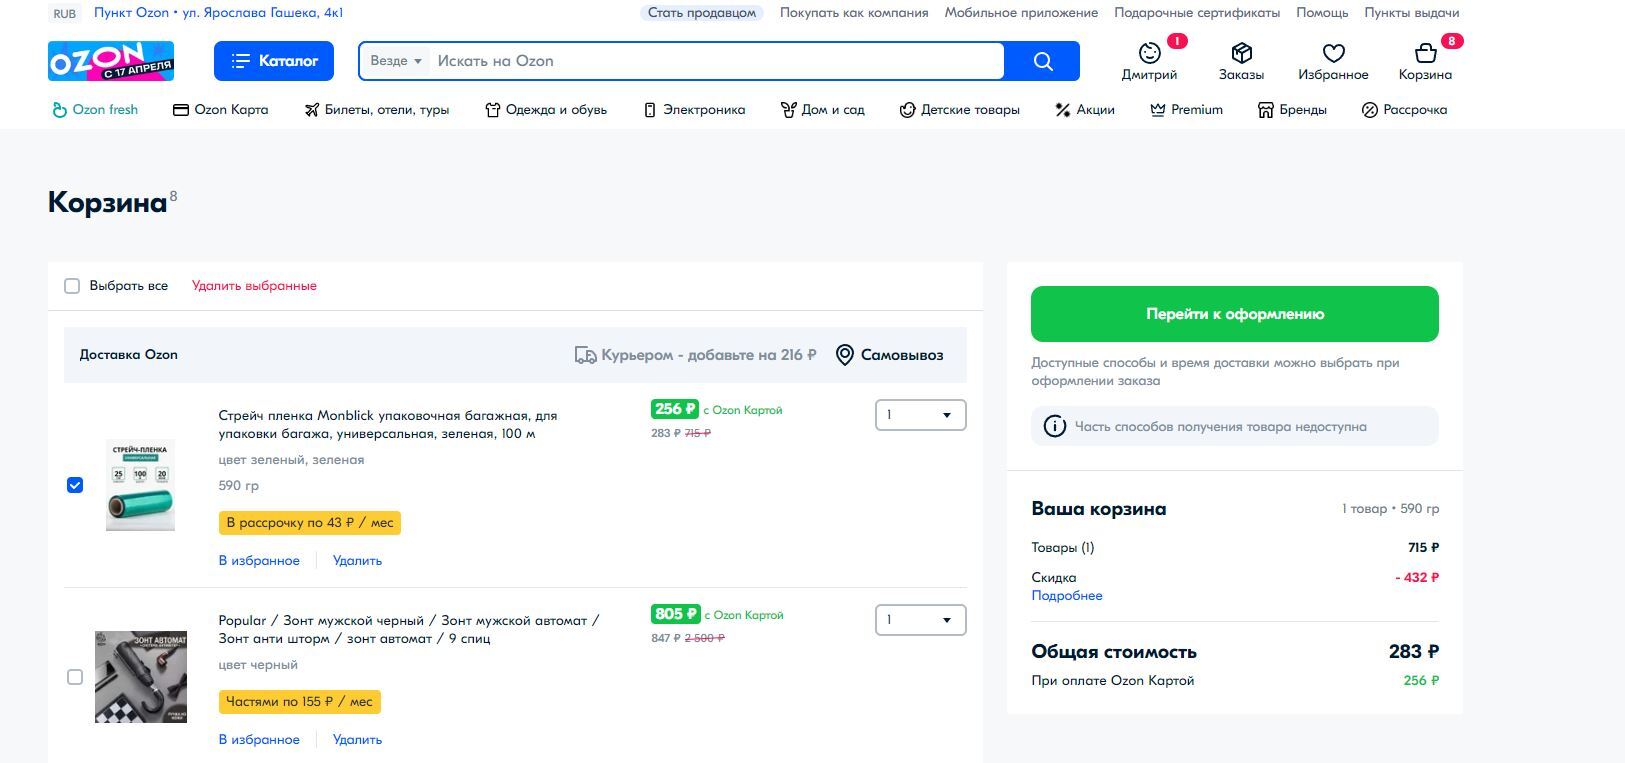Open Дмитрий profile icon

pos(1149,53)
